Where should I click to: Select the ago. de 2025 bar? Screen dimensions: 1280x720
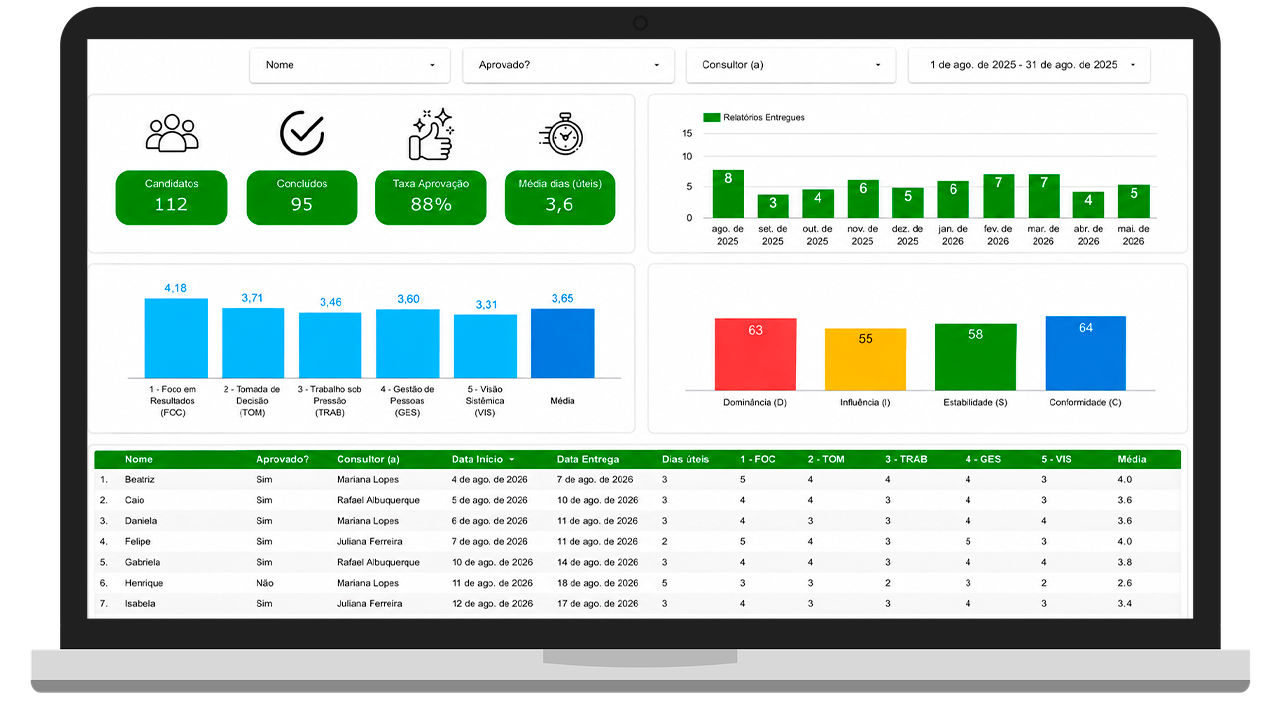pyautogui.click(x=728, y=194)
